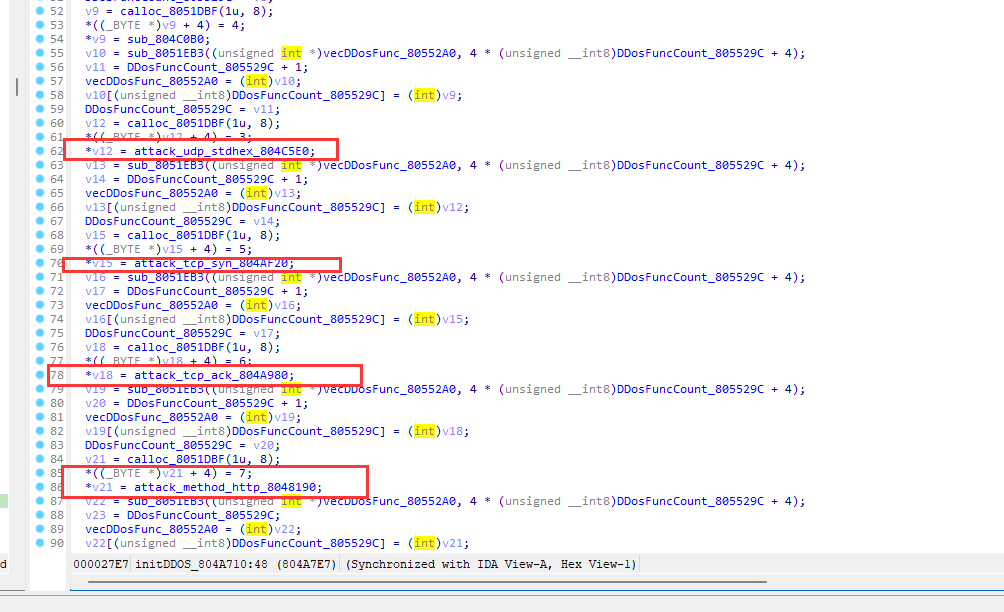
Task: Jump to attack_method_http_8048190 function
Action: click(x=228, y=487)
